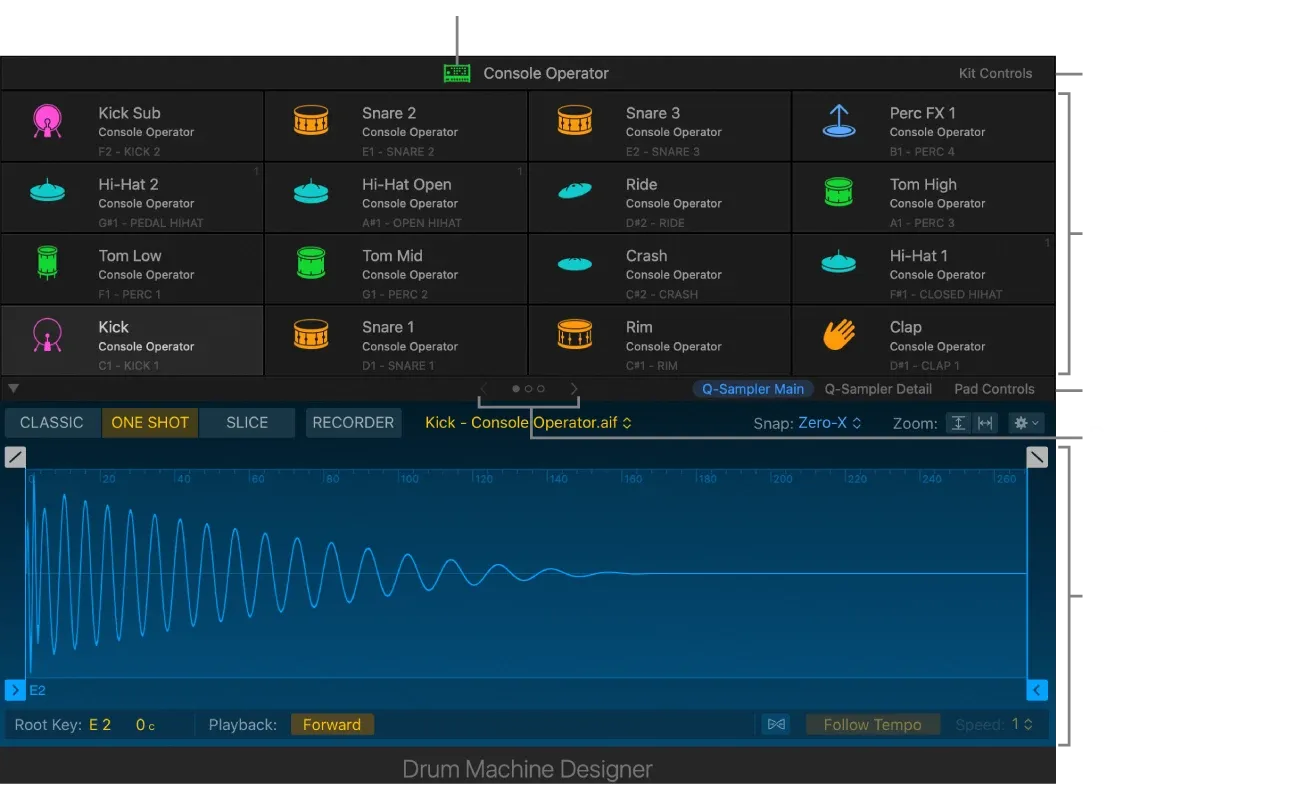Select the Hi-Hat 1 cymbal icon

[839, 263]
